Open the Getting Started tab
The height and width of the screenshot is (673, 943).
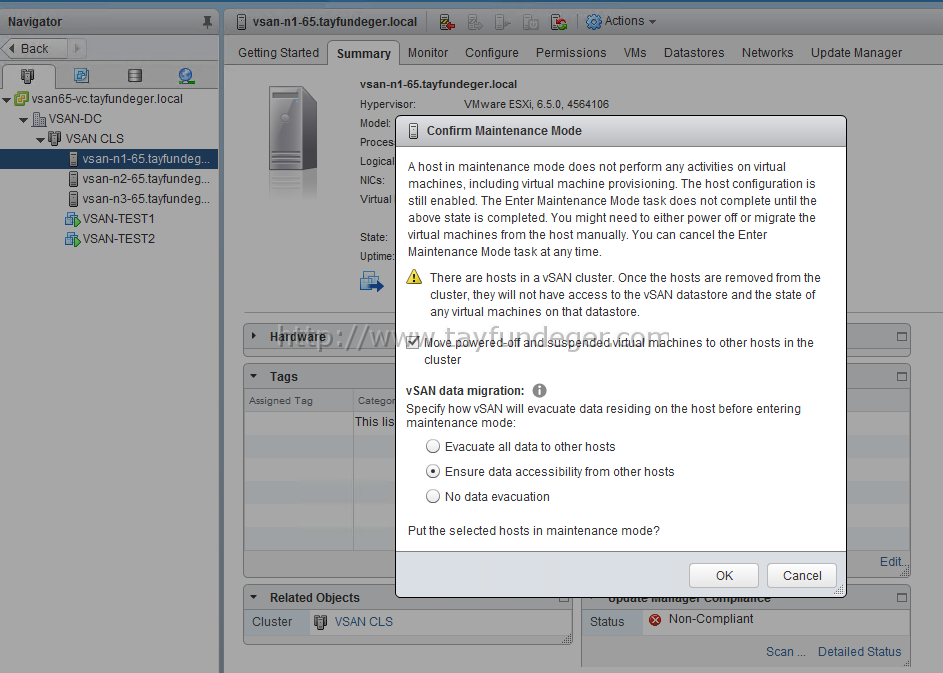tap(278, 53)
